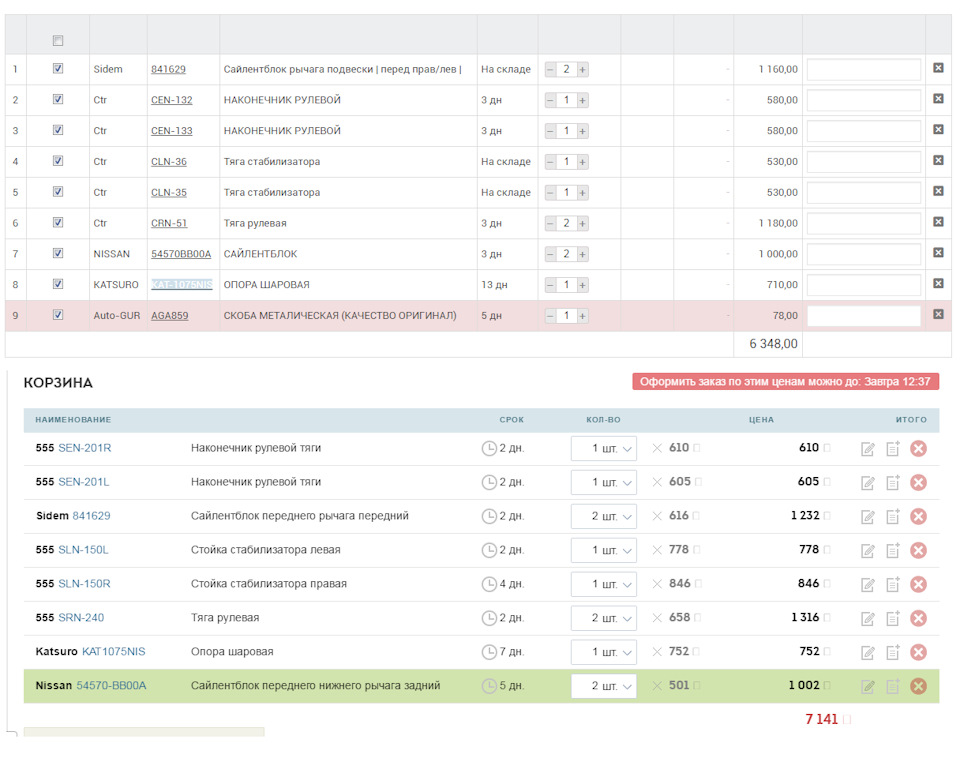This screenshot has width=960, height=758.
Task: Uncheck the CEN-132 row checkbox
Action: click(58, 99)
